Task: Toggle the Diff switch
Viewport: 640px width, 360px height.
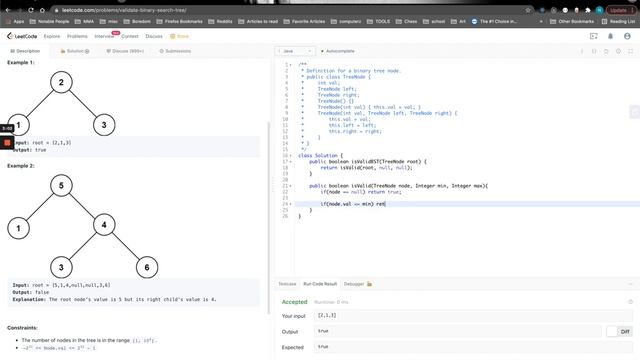Action: click(x=619, y=331)
